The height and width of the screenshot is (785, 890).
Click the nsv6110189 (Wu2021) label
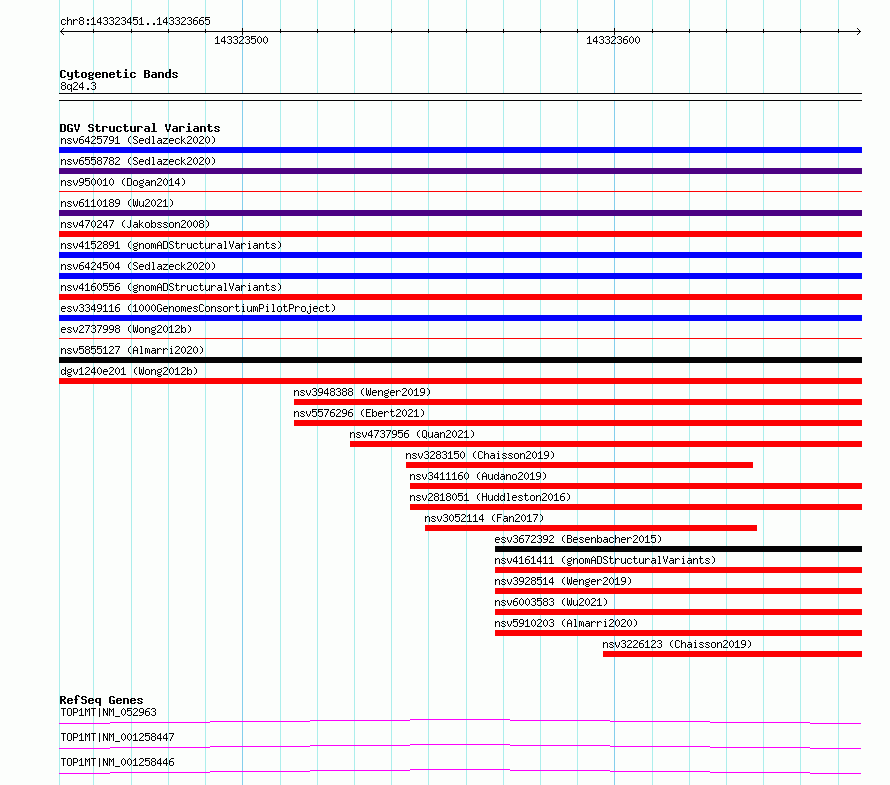pyautogui.click(x=117, y=203)
